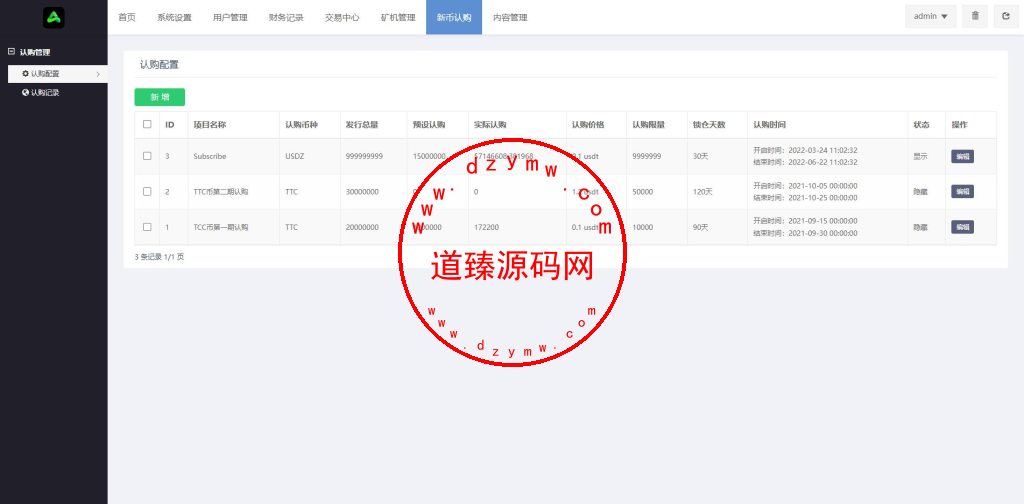This screenshot has height=504, width=1024.
Task: Click 编辑 for the Subscribe row
Action: coord(962,156)
